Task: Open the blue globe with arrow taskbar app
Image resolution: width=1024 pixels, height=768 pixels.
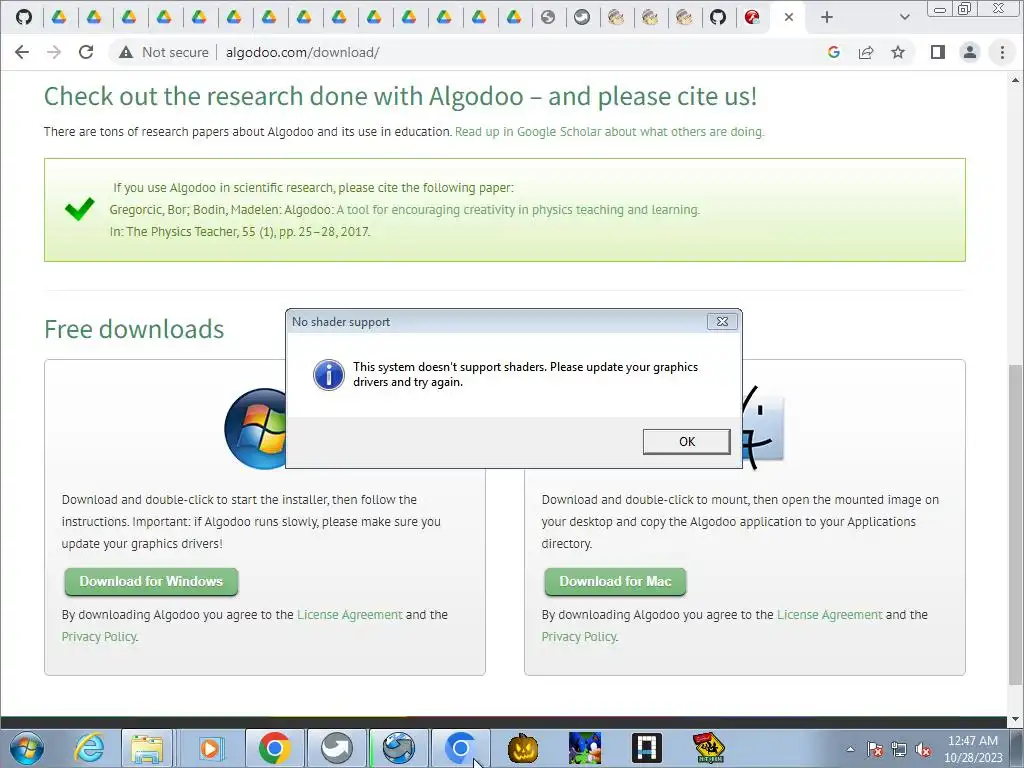Action: coord(399,748)
